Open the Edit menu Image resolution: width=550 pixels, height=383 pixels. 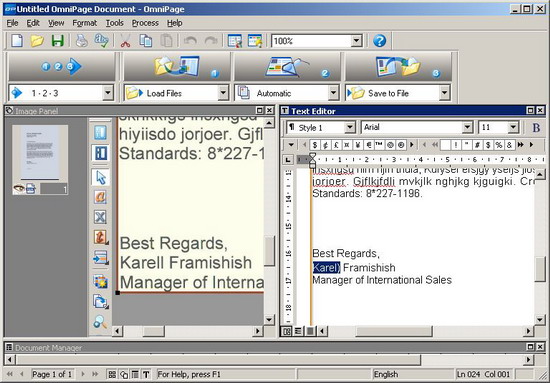click(33, 23)
